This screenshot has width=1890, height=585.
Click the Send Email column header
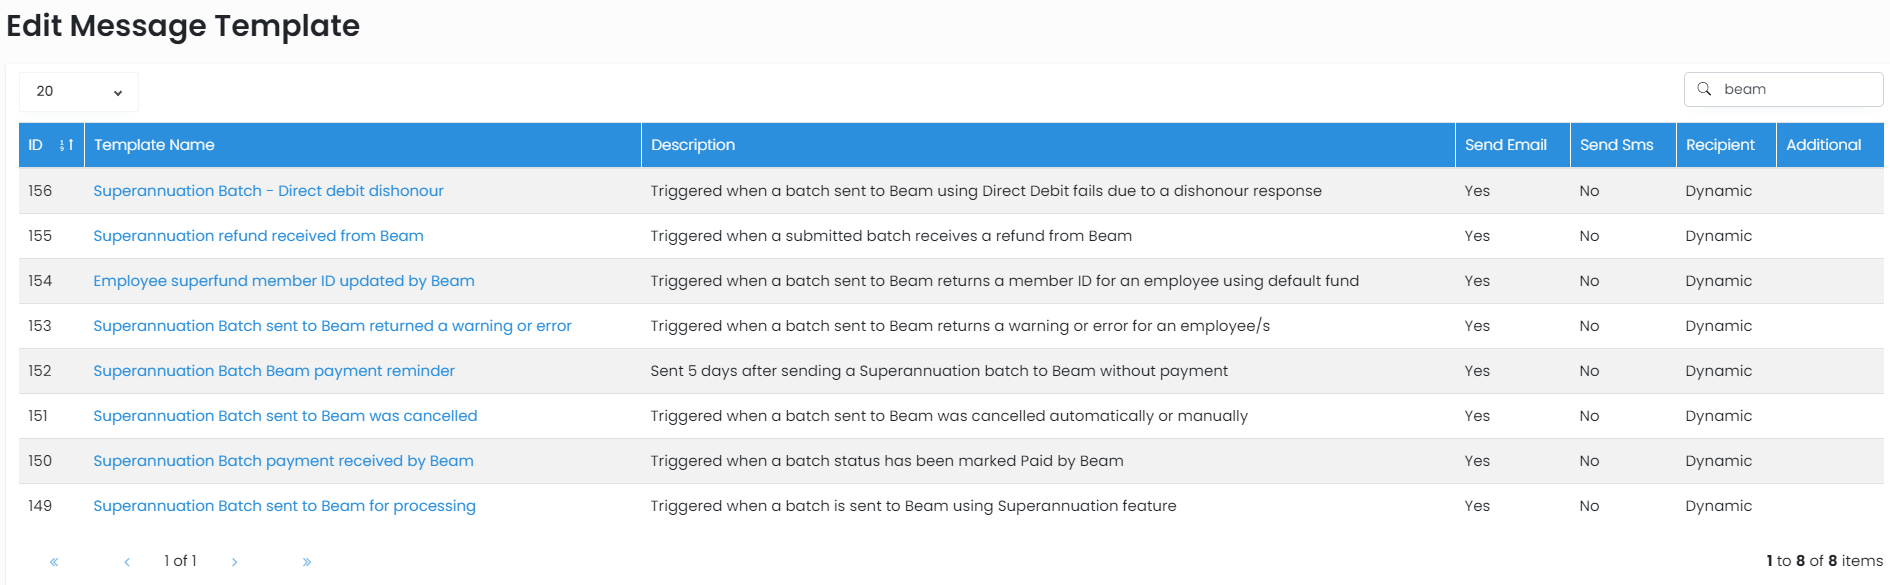pyautogui.click(x=1505, y=145)
